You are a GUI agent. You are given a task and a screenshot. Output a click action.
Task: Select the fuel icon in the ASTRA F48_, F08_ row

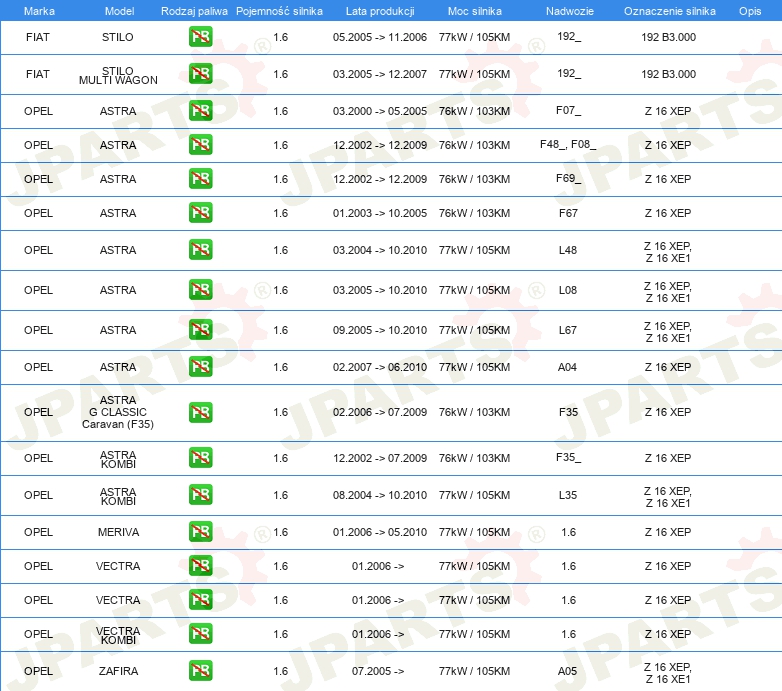coord(200,145)
